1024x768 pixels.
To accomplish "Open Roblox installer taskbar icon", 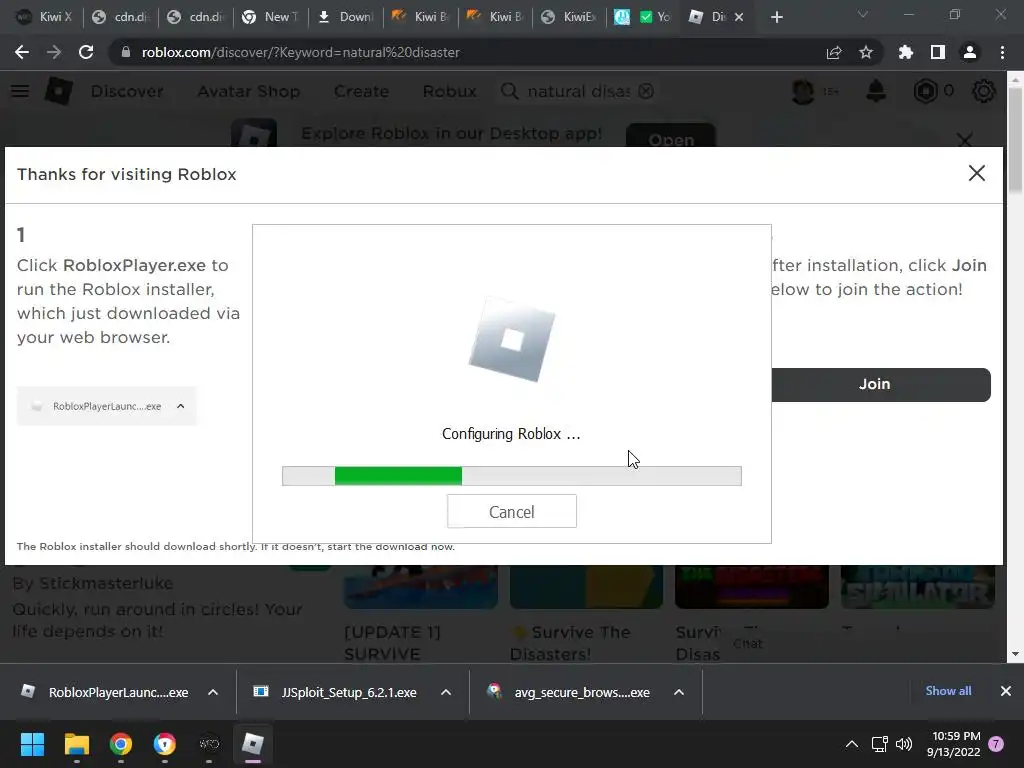I will (x=253, y=744).
